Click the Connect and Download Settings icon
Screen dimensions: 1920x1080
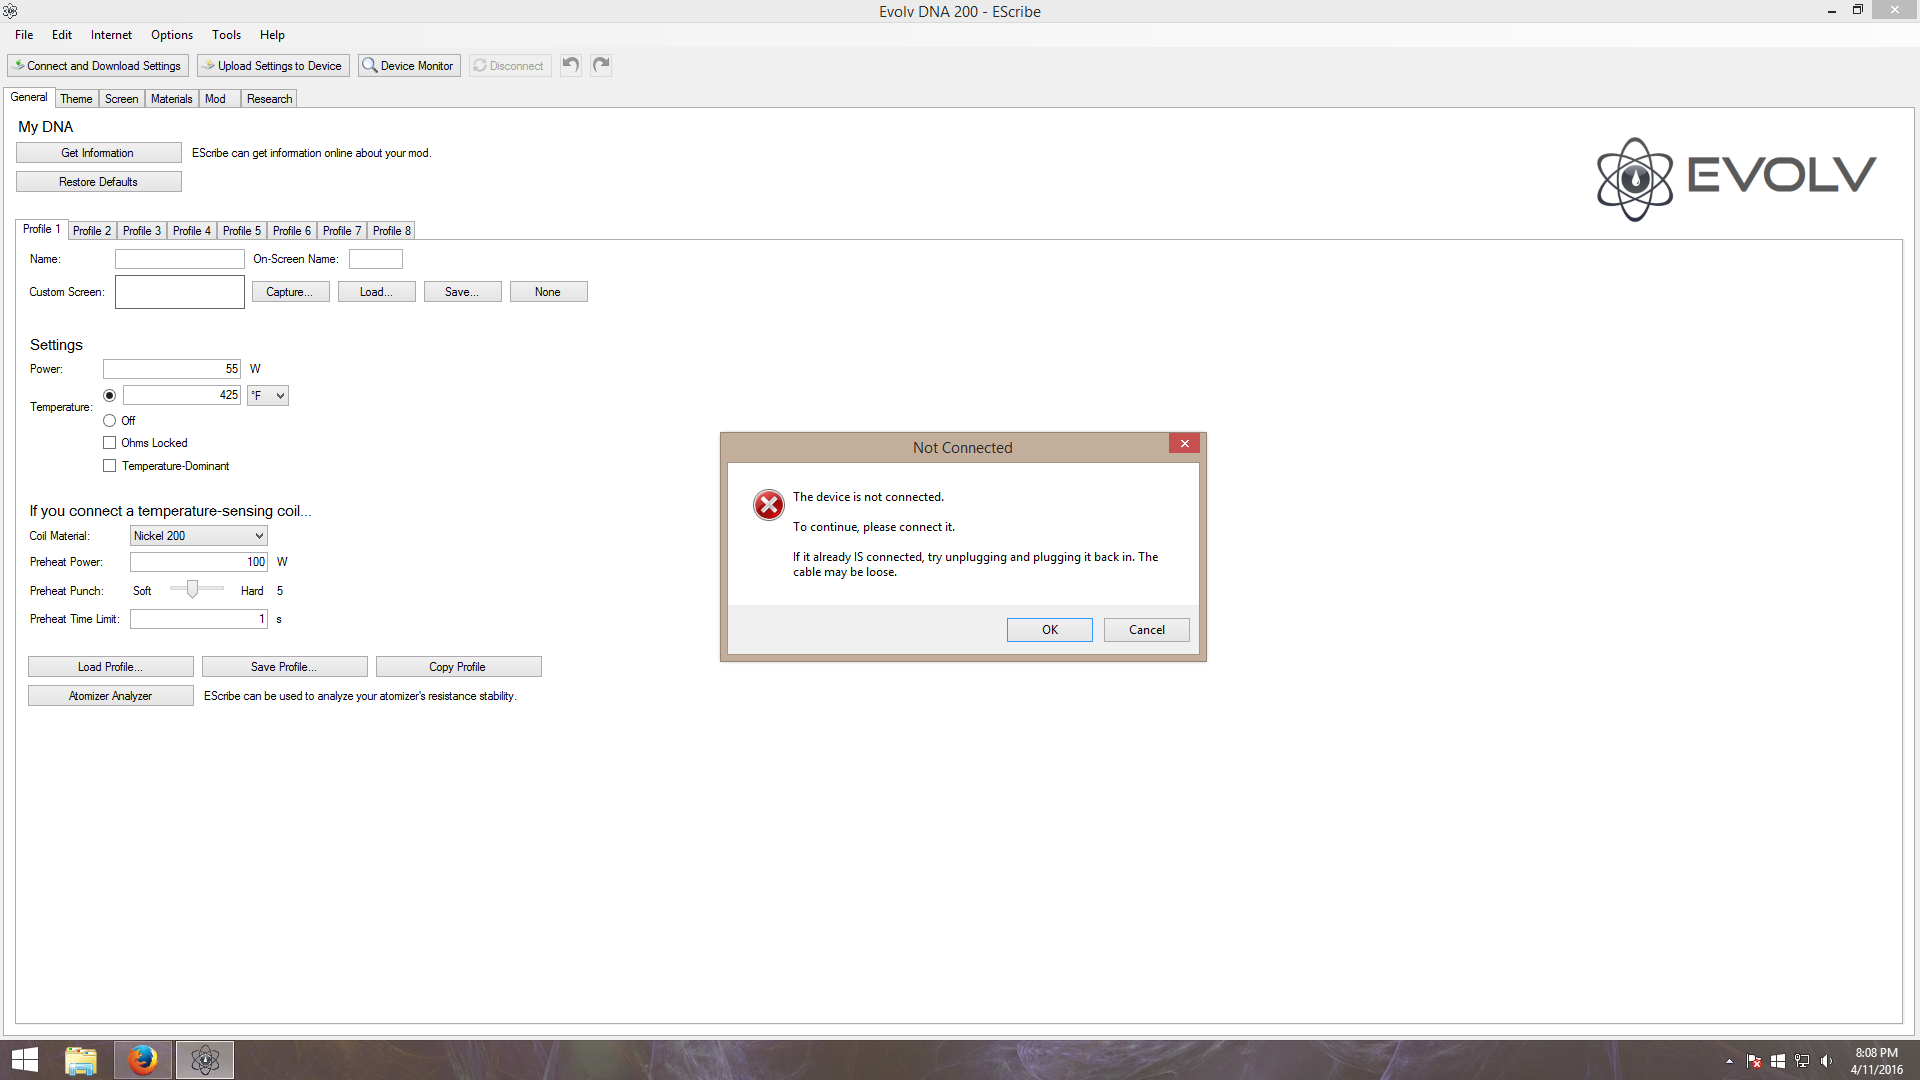(x=99, y=65)
